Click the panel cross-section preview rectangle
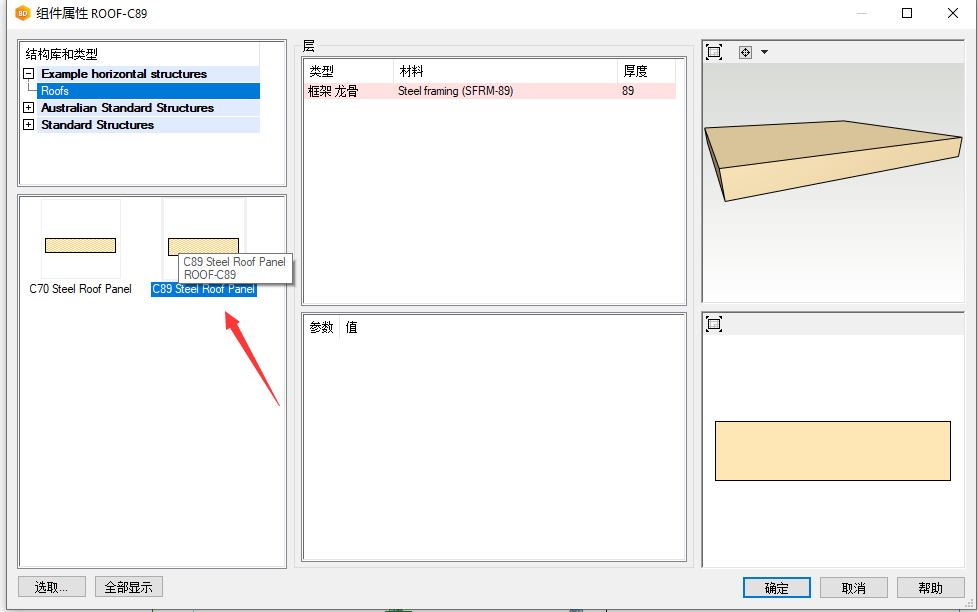The width and height of the screenshot is (978, 612). pyautogui.click(x=833, y=451)
